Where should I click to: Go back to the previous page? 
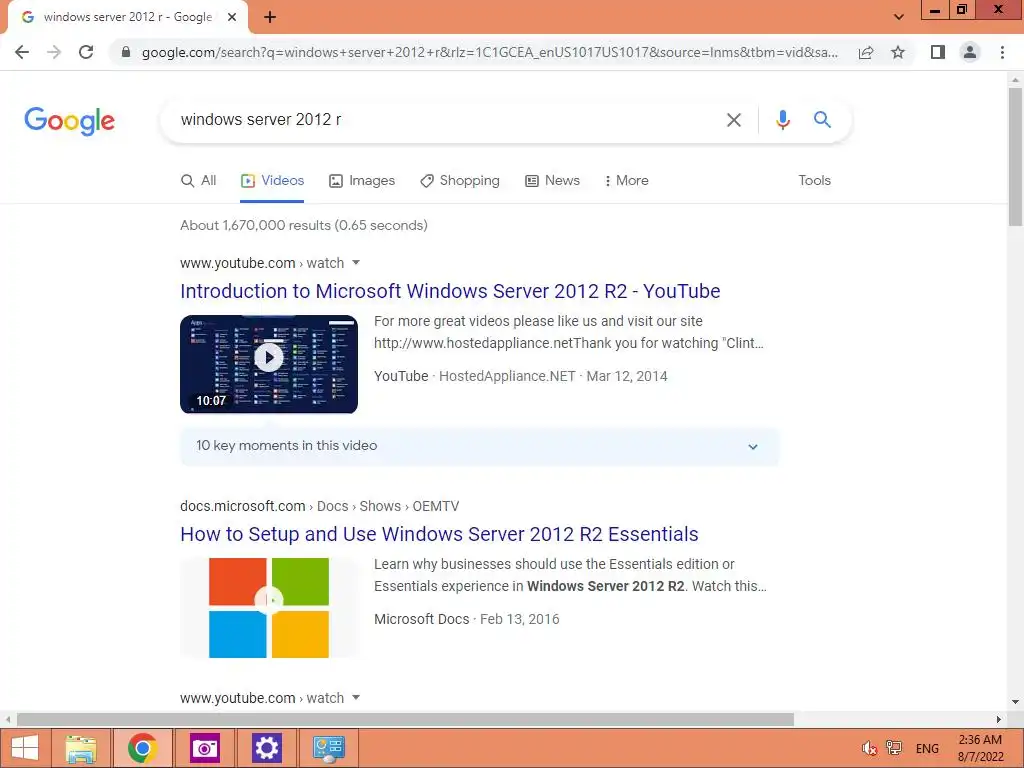click(x=22, y=52)
